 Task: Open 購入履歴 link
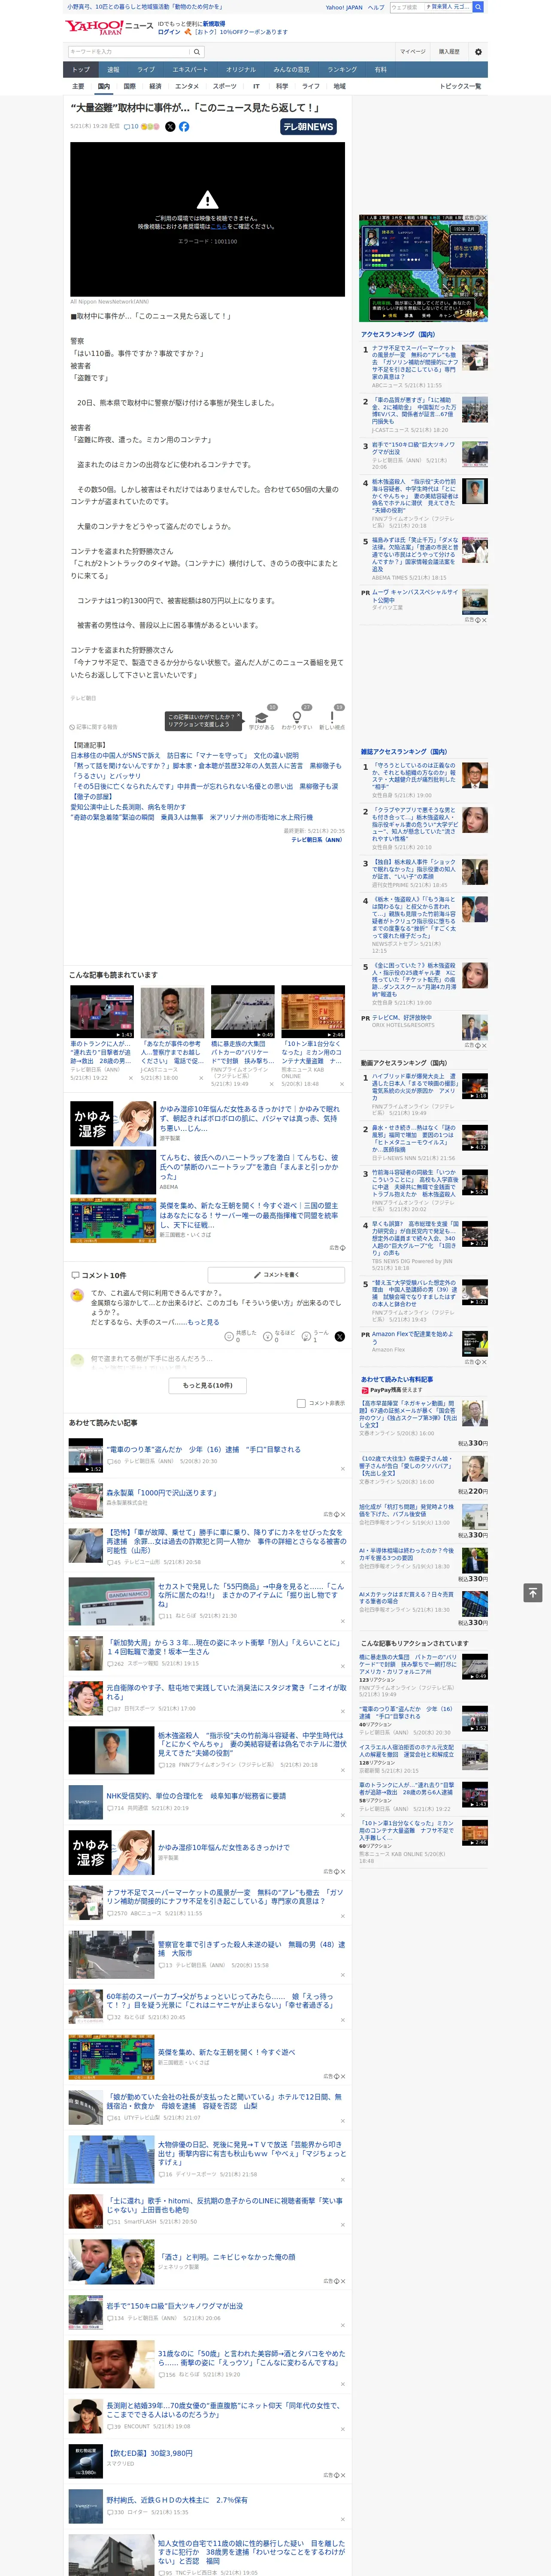(x=449, y=52)
